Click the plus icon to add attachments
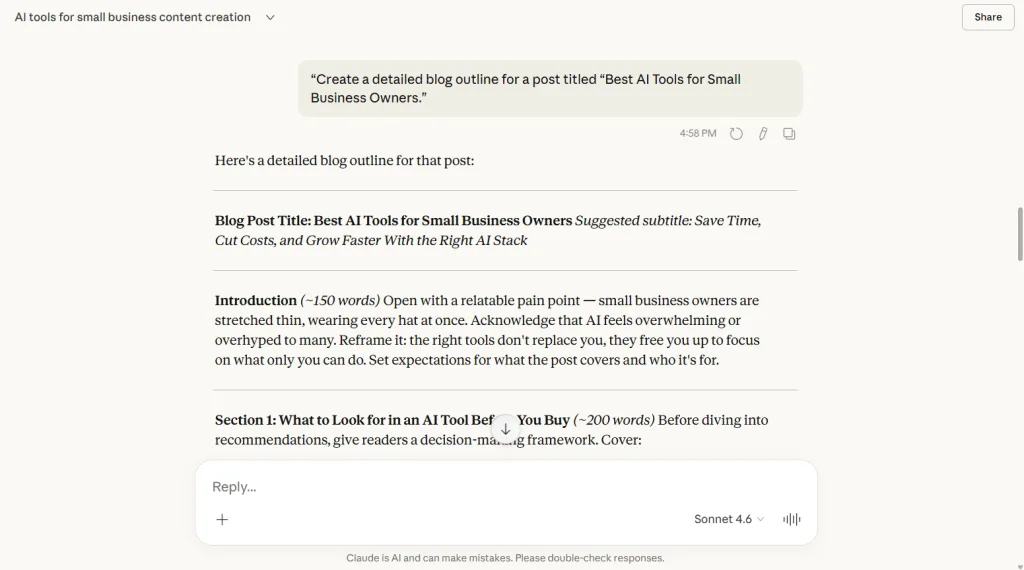Viewport: 1024px width, 570px height. 222,520
